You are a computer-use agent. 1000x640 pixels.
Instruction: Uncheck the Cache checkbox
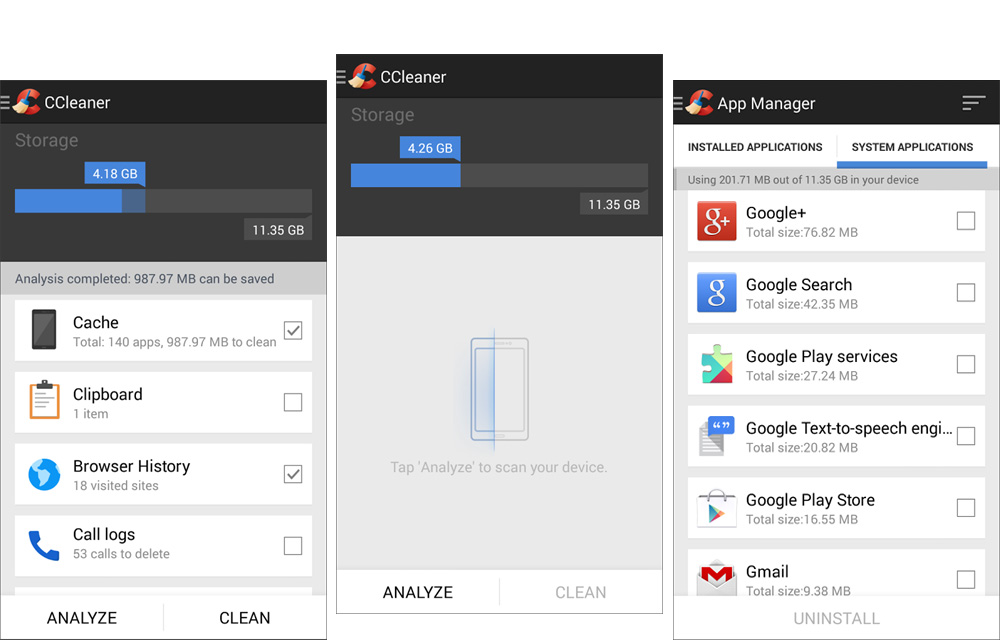tap(293, 330)
